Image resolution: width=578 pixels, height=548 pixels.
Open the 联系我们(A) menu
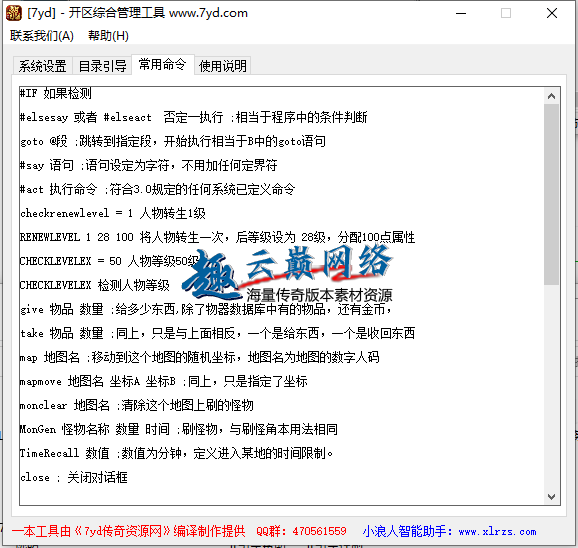click(x=42, y=36)
